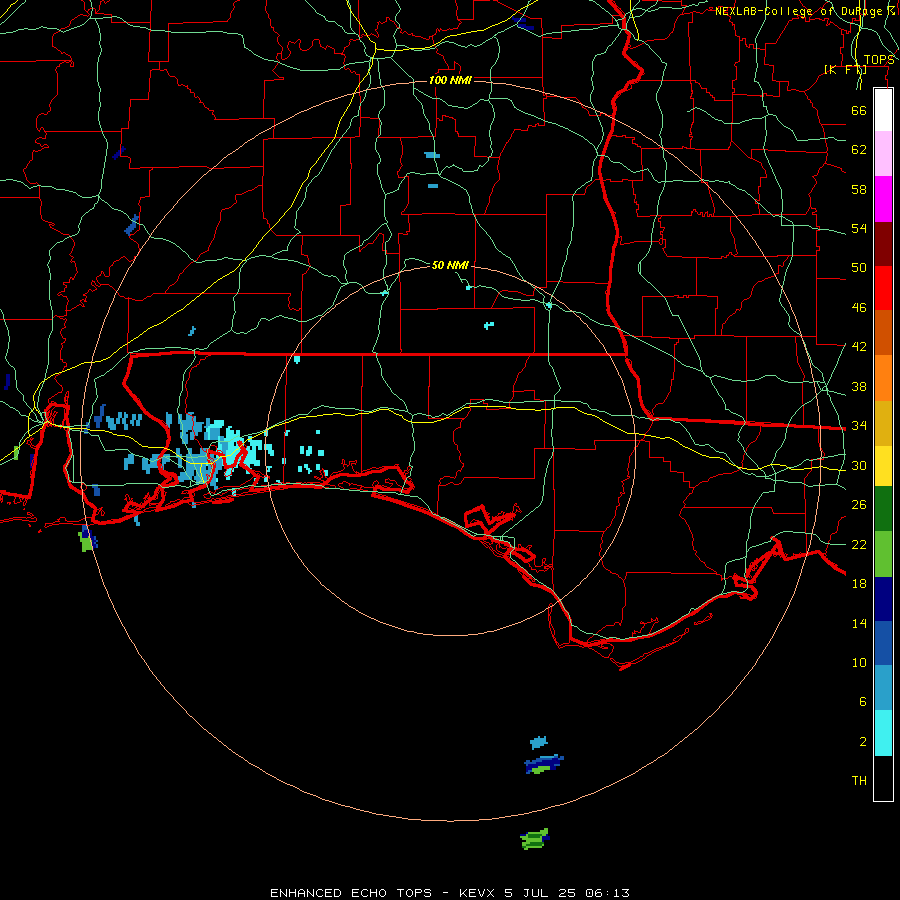This screenshot has height=900, width=900.
Task: Select the "34" legend value
Action: (x=859, y=426)
